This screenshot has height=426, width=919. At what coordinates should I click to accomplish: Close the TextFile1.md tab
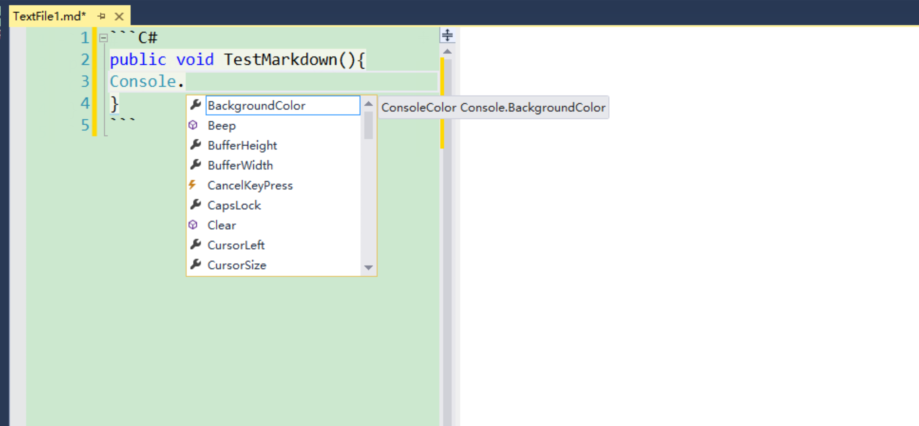[x=119, y=16]
